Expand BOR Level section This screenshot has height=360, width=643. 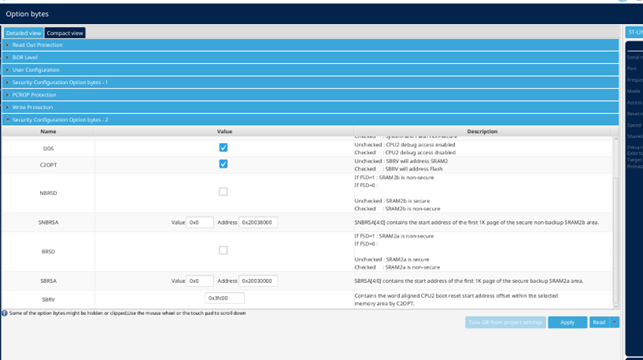(310, 57)
